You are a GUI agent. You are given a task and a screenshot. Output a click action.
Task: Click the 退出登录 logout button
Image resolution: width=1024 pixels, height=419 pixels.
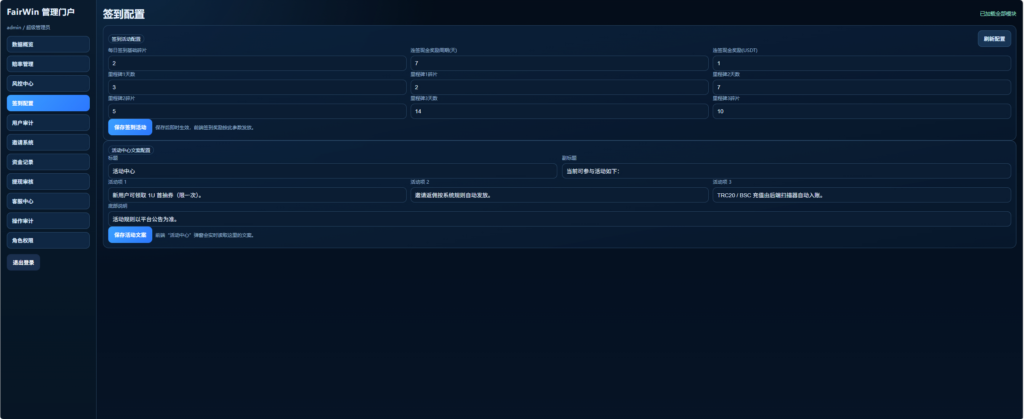tap(23, 262)
